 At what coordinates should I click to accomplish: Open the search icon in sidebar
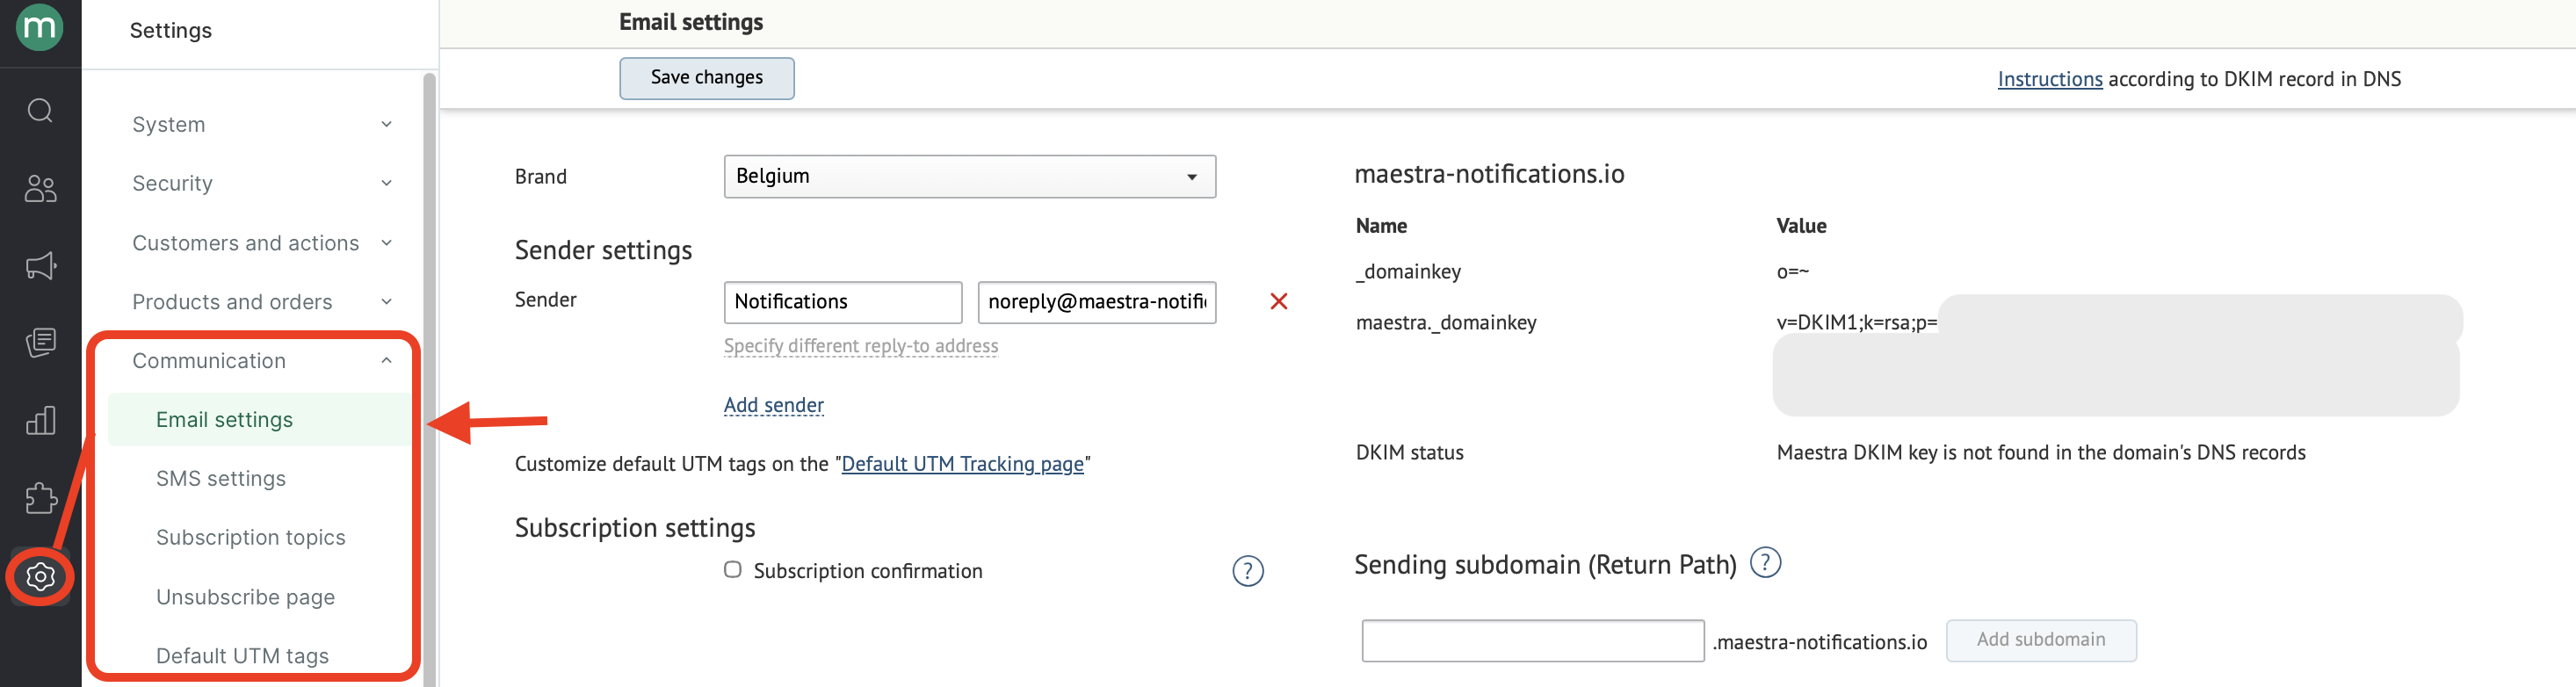tap(40, 110)
